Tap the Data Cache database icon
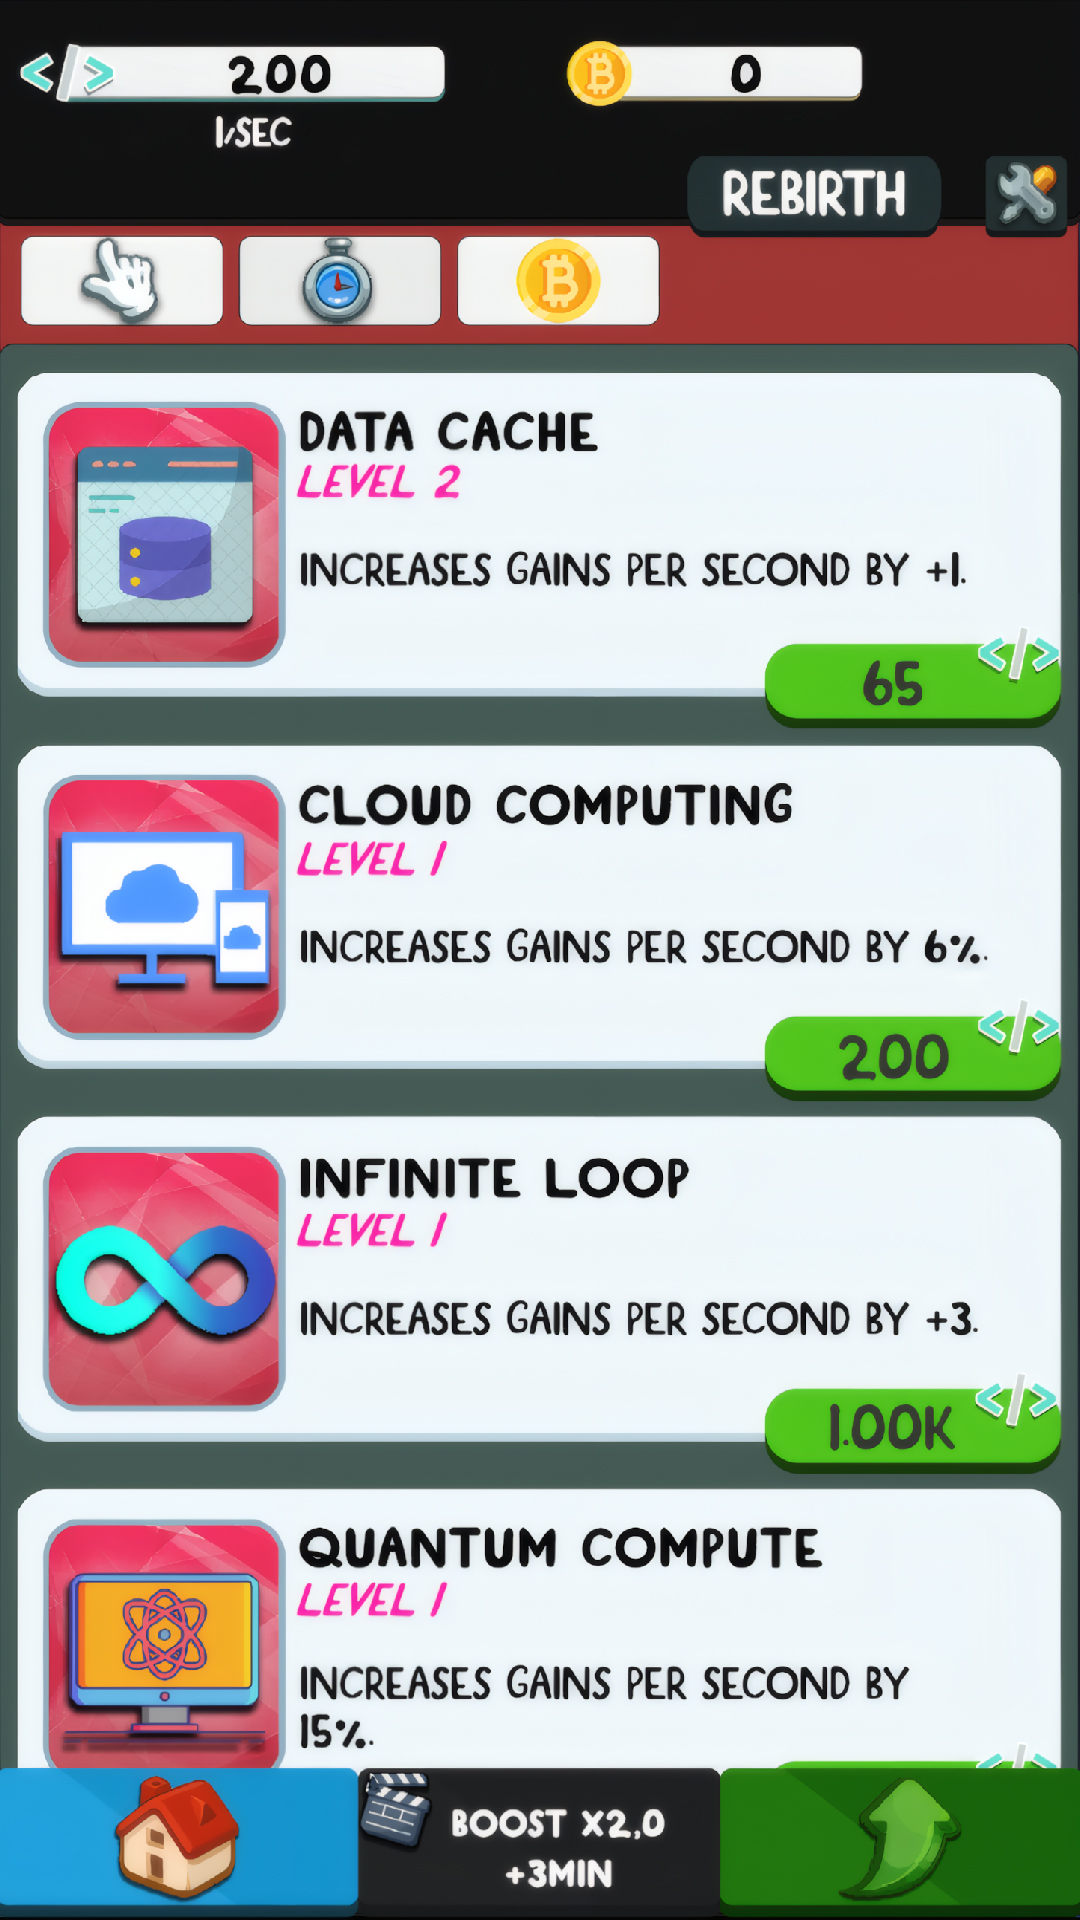 click(165, 534)
